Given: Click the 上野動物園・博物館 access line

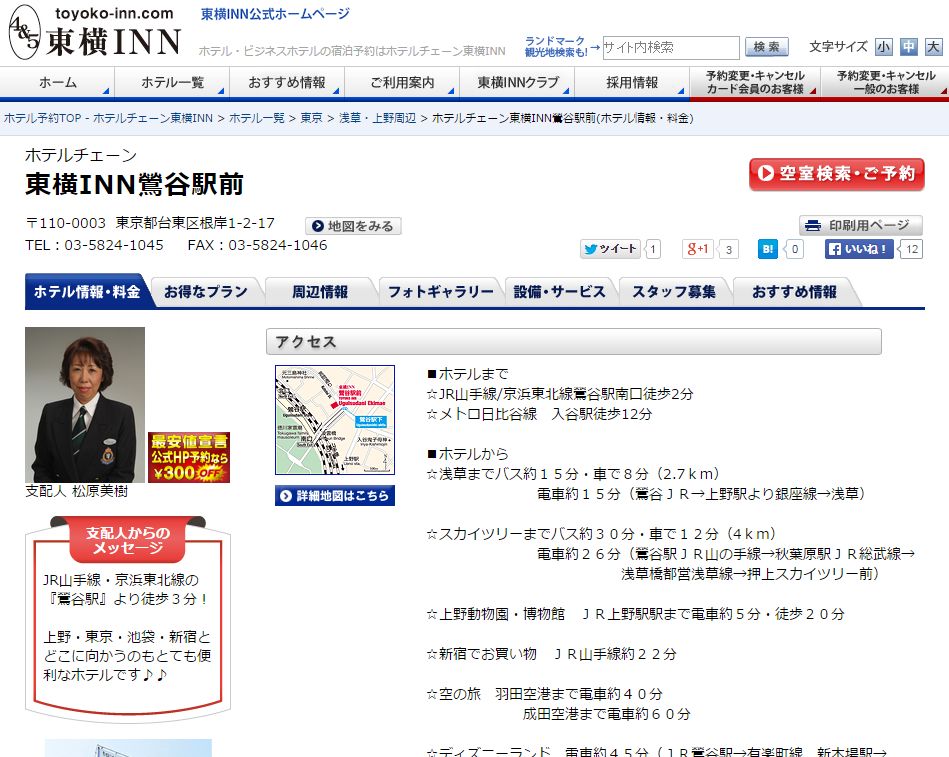Looking at the screenshot, I should click(x=635, y=614).
